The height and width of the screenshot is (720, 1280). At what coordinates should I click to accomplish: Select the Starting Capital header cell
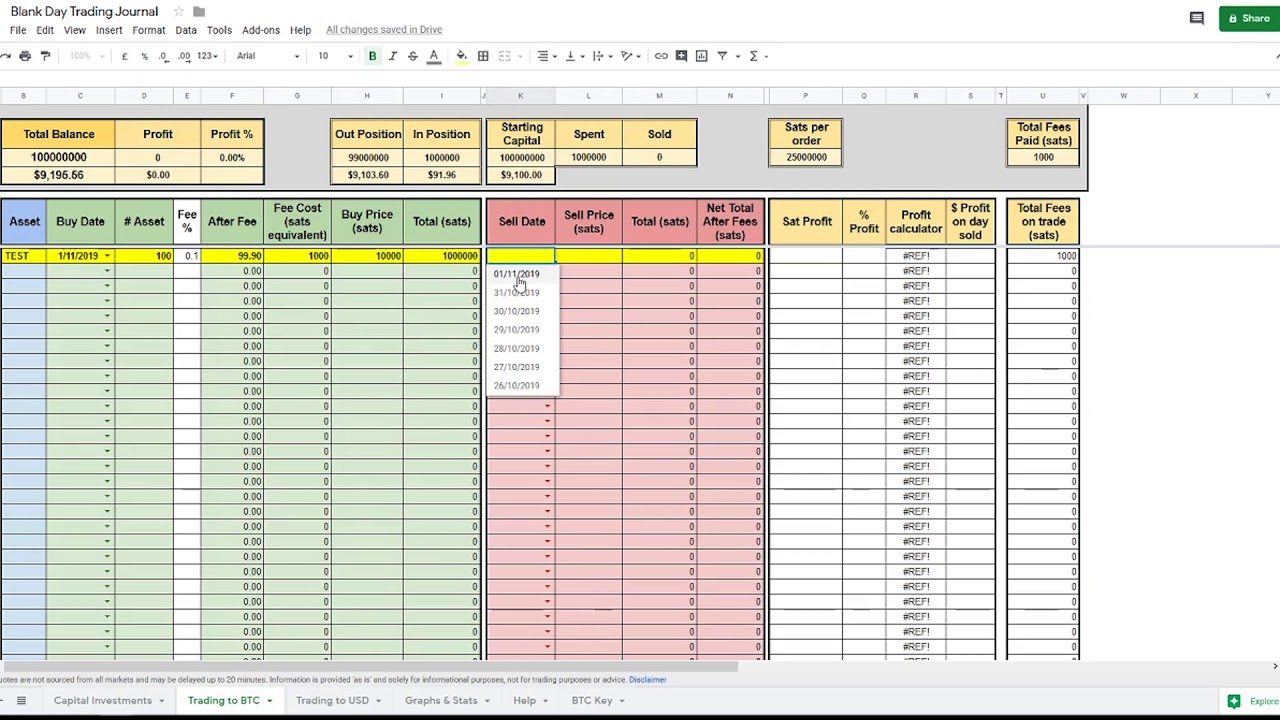pyautogui.click(x=521, y=134)
